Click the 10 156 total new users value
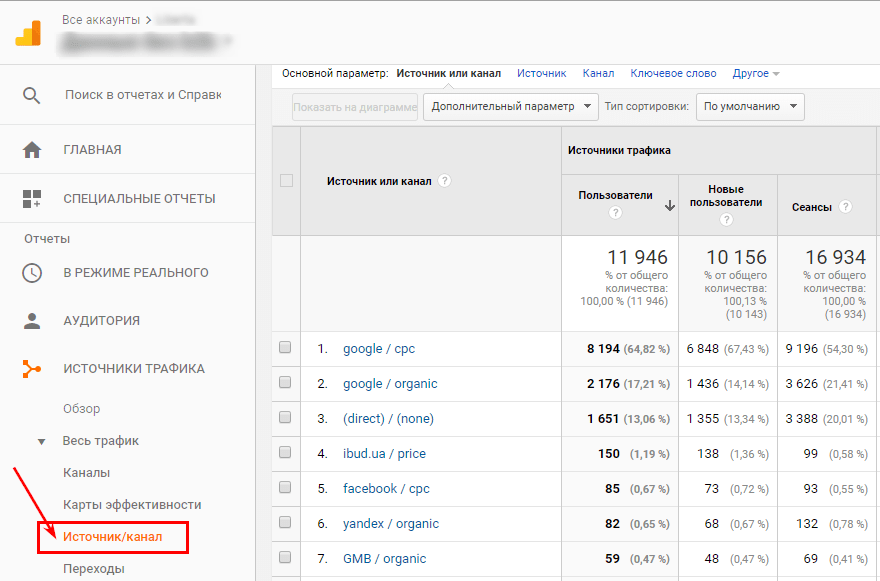This screenshot has width=880, height=581. 736,257
